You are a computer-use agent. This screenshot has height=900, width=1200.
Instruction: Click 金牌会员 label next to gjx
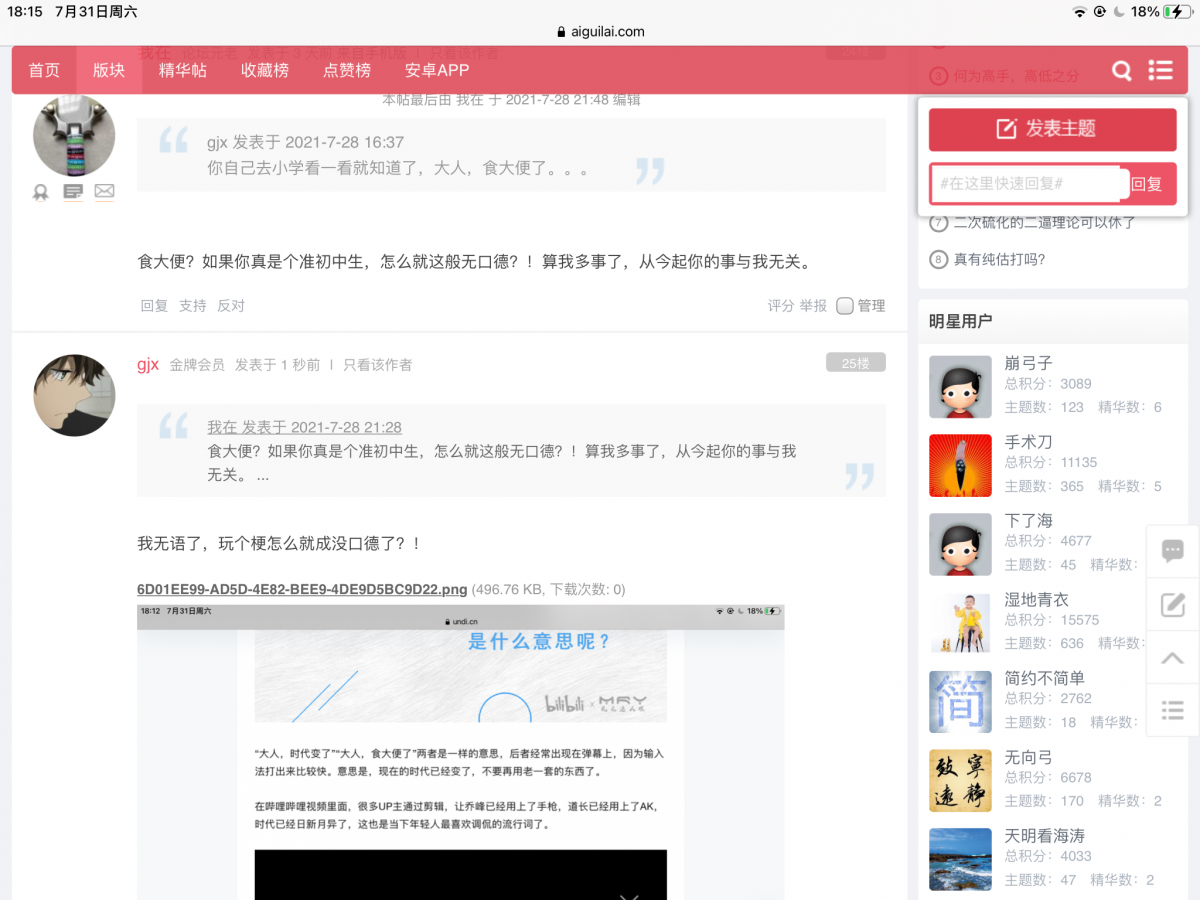point(197,365)
